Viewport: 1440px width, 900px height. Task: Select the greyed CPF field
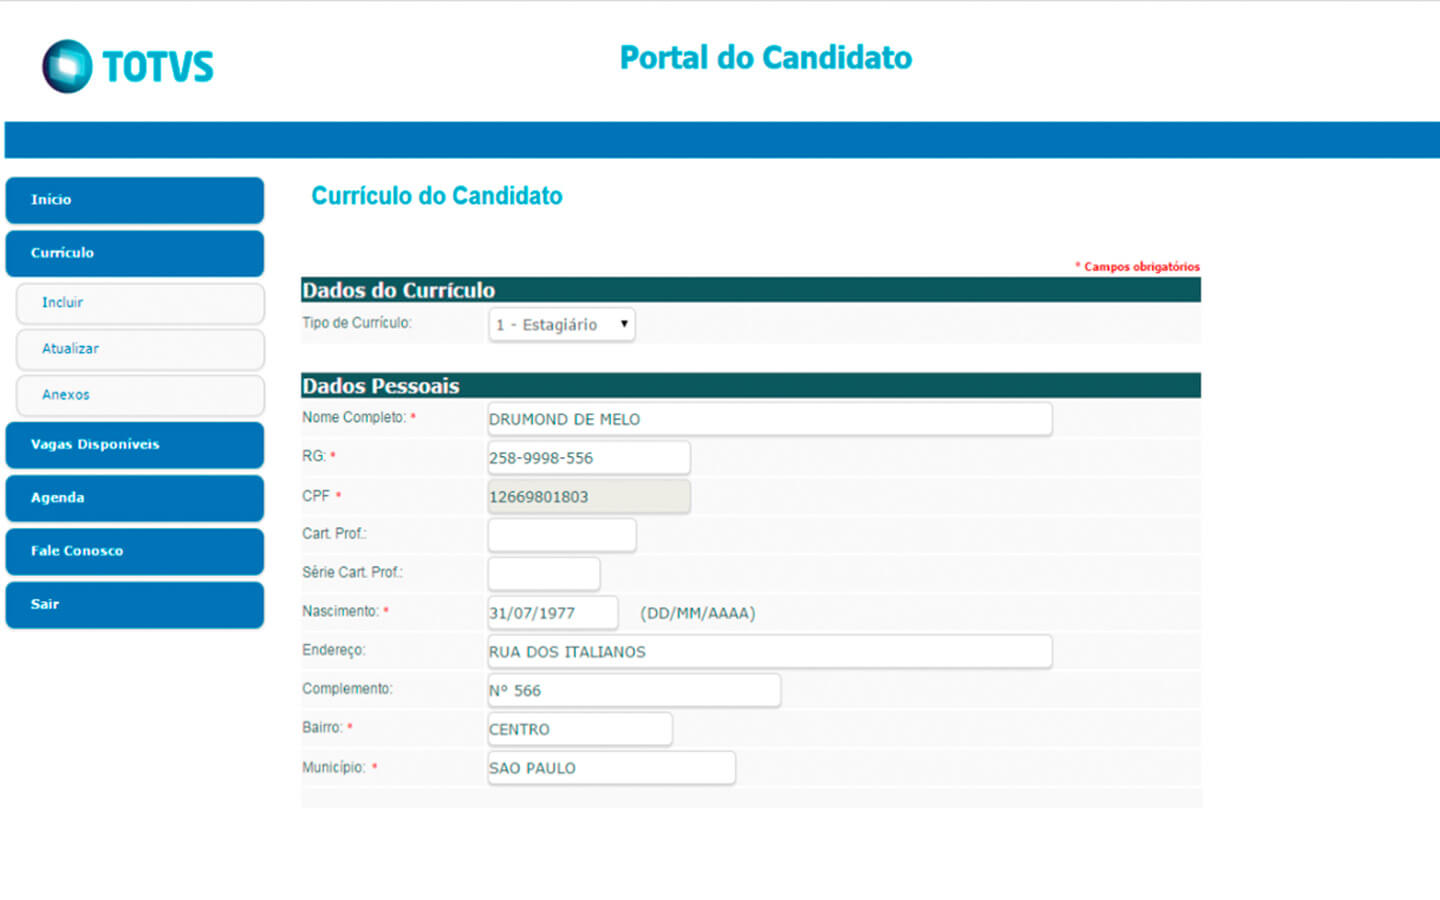click(589, 497)
